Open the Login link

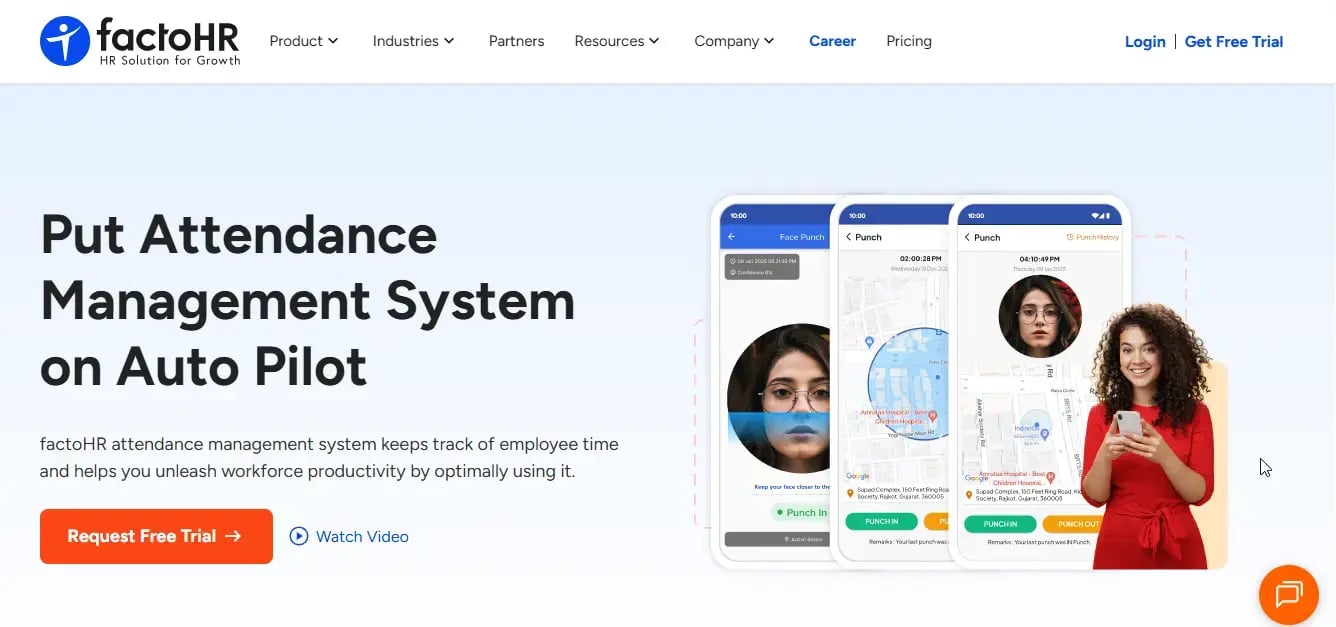tap(1144, 41)
